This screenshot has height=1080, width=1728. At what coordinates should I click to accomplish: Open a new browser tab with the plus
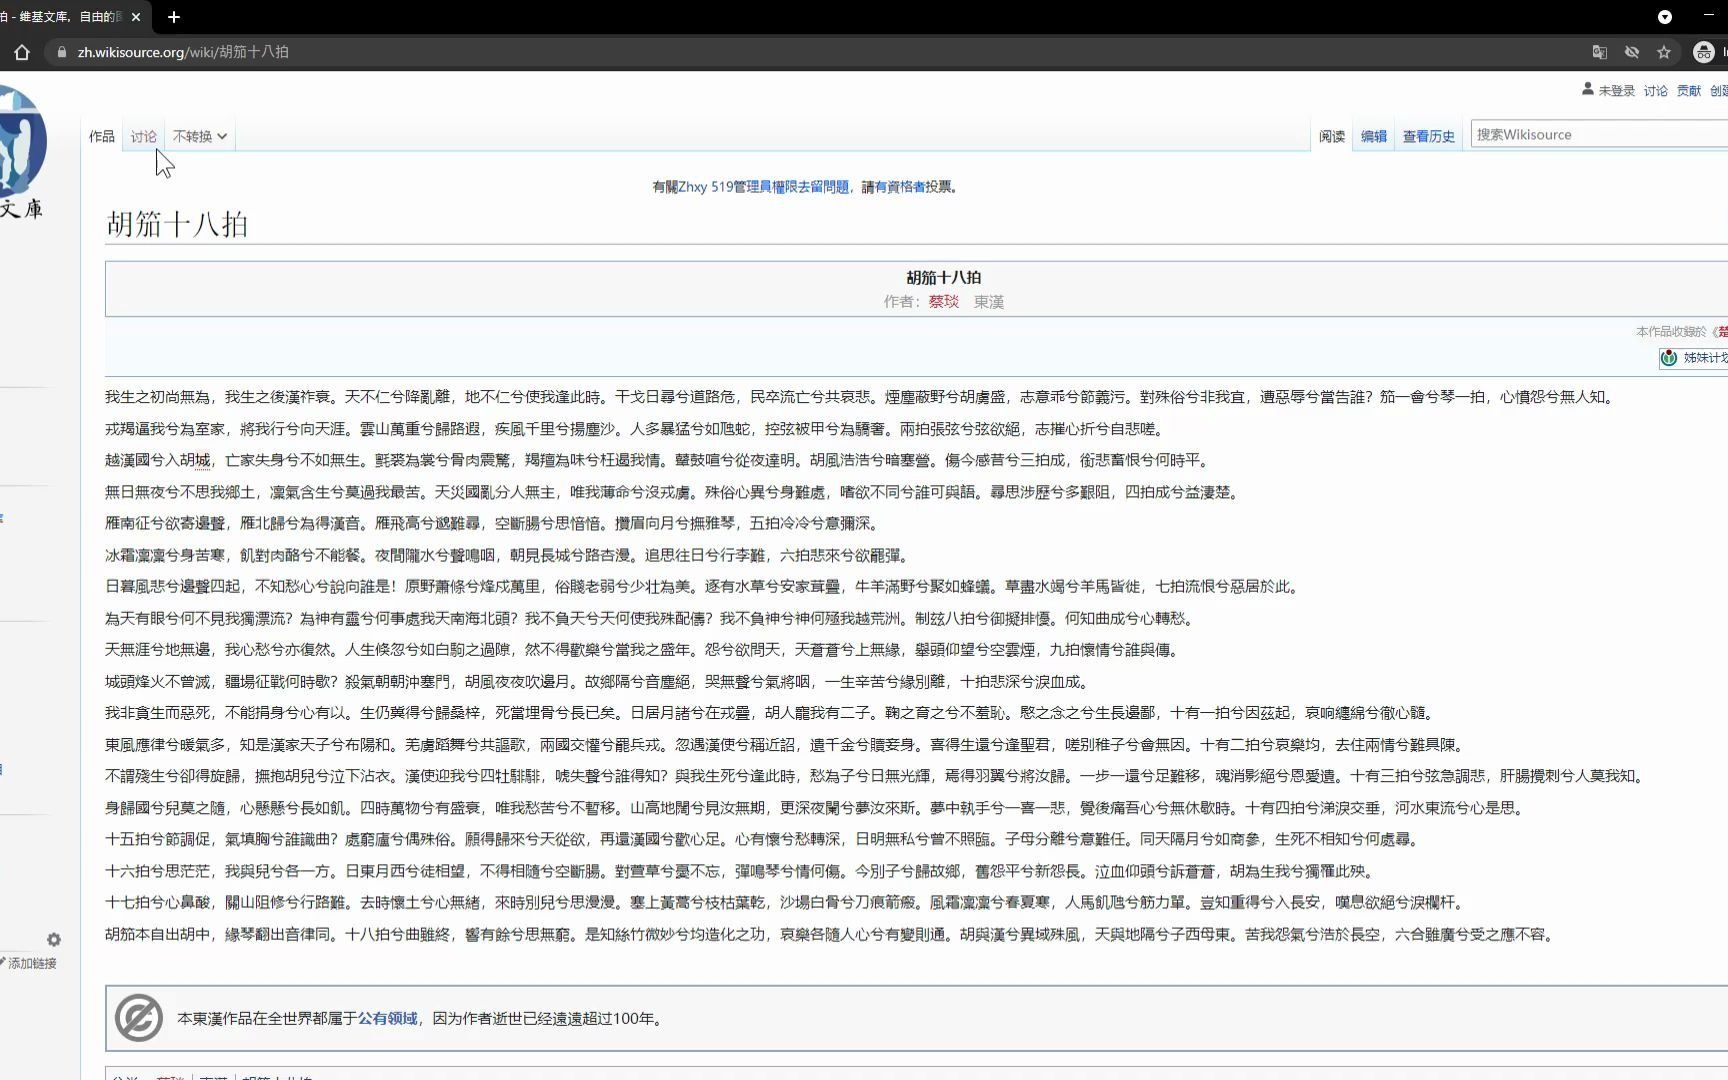pyautogui.click(x=174, y=17)
